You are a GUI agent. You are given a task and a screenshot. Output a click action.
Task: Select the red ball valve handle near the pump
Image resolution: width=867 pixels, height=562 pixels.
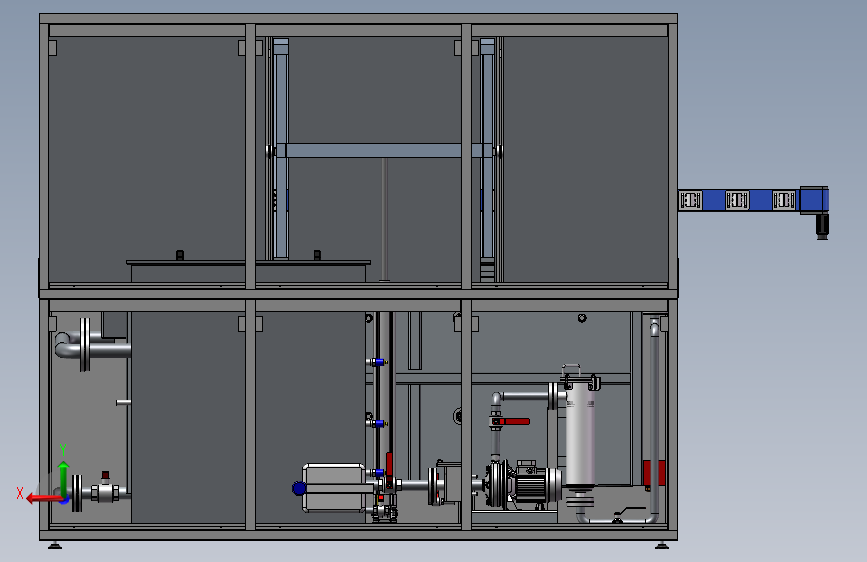[x=511, y=422]
